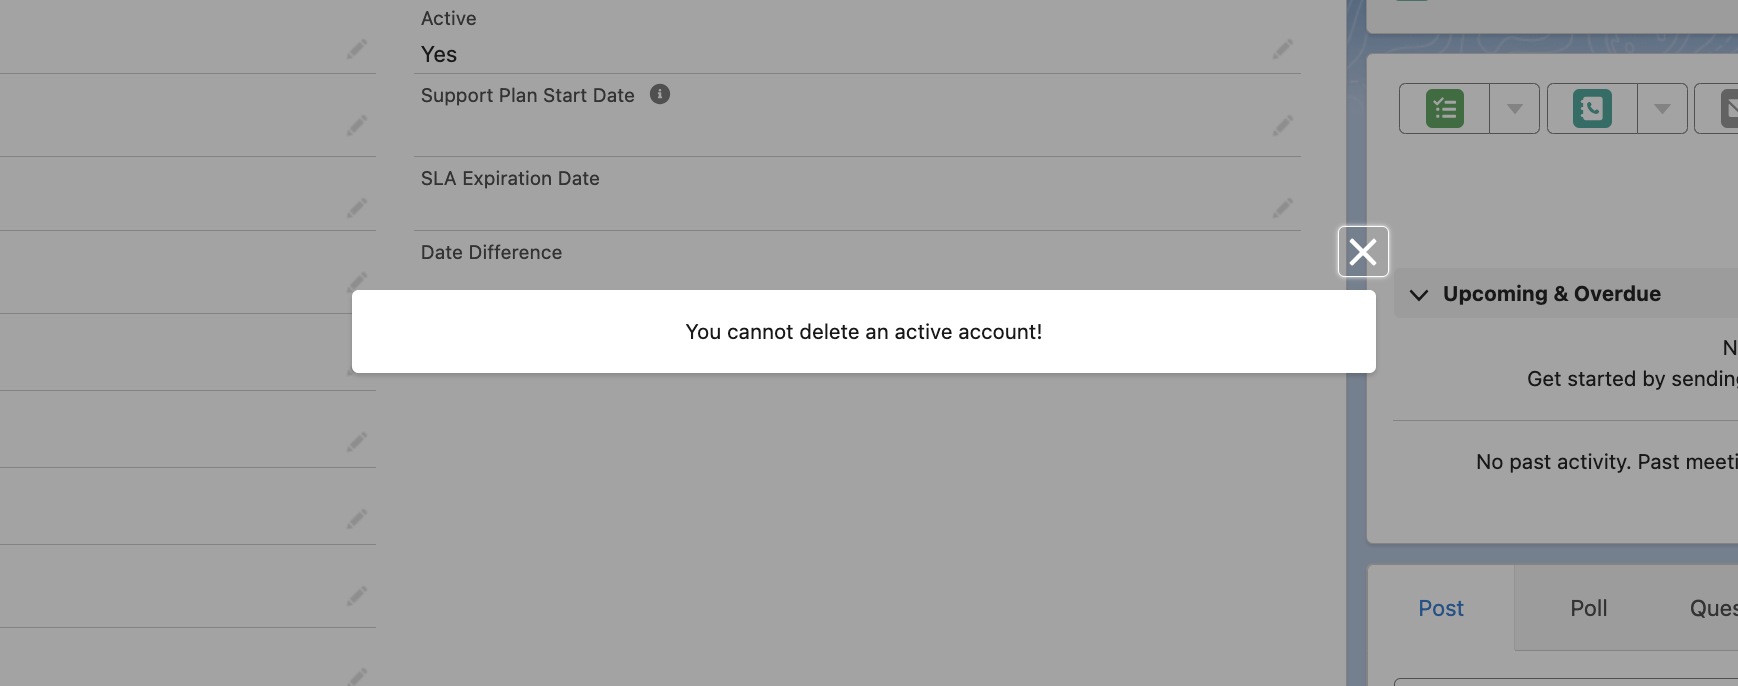
Task: Click the SLA Expiration Date label
Action: pyautogui.click(x=510, y=179)
